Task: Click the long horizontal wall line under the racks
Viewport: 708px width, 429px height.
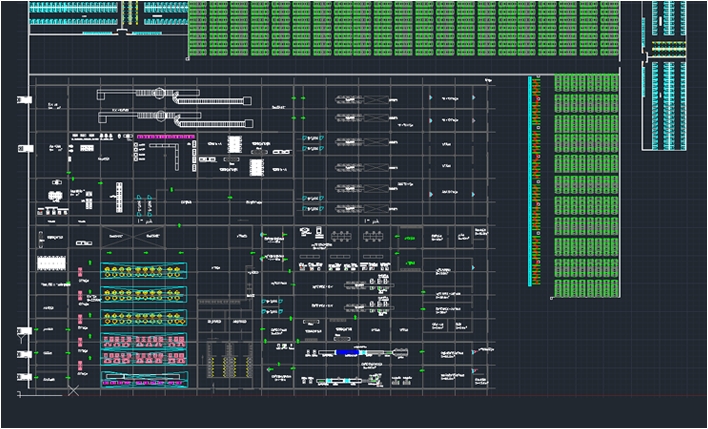Action: pyautogui.click(x=300, y=76)
